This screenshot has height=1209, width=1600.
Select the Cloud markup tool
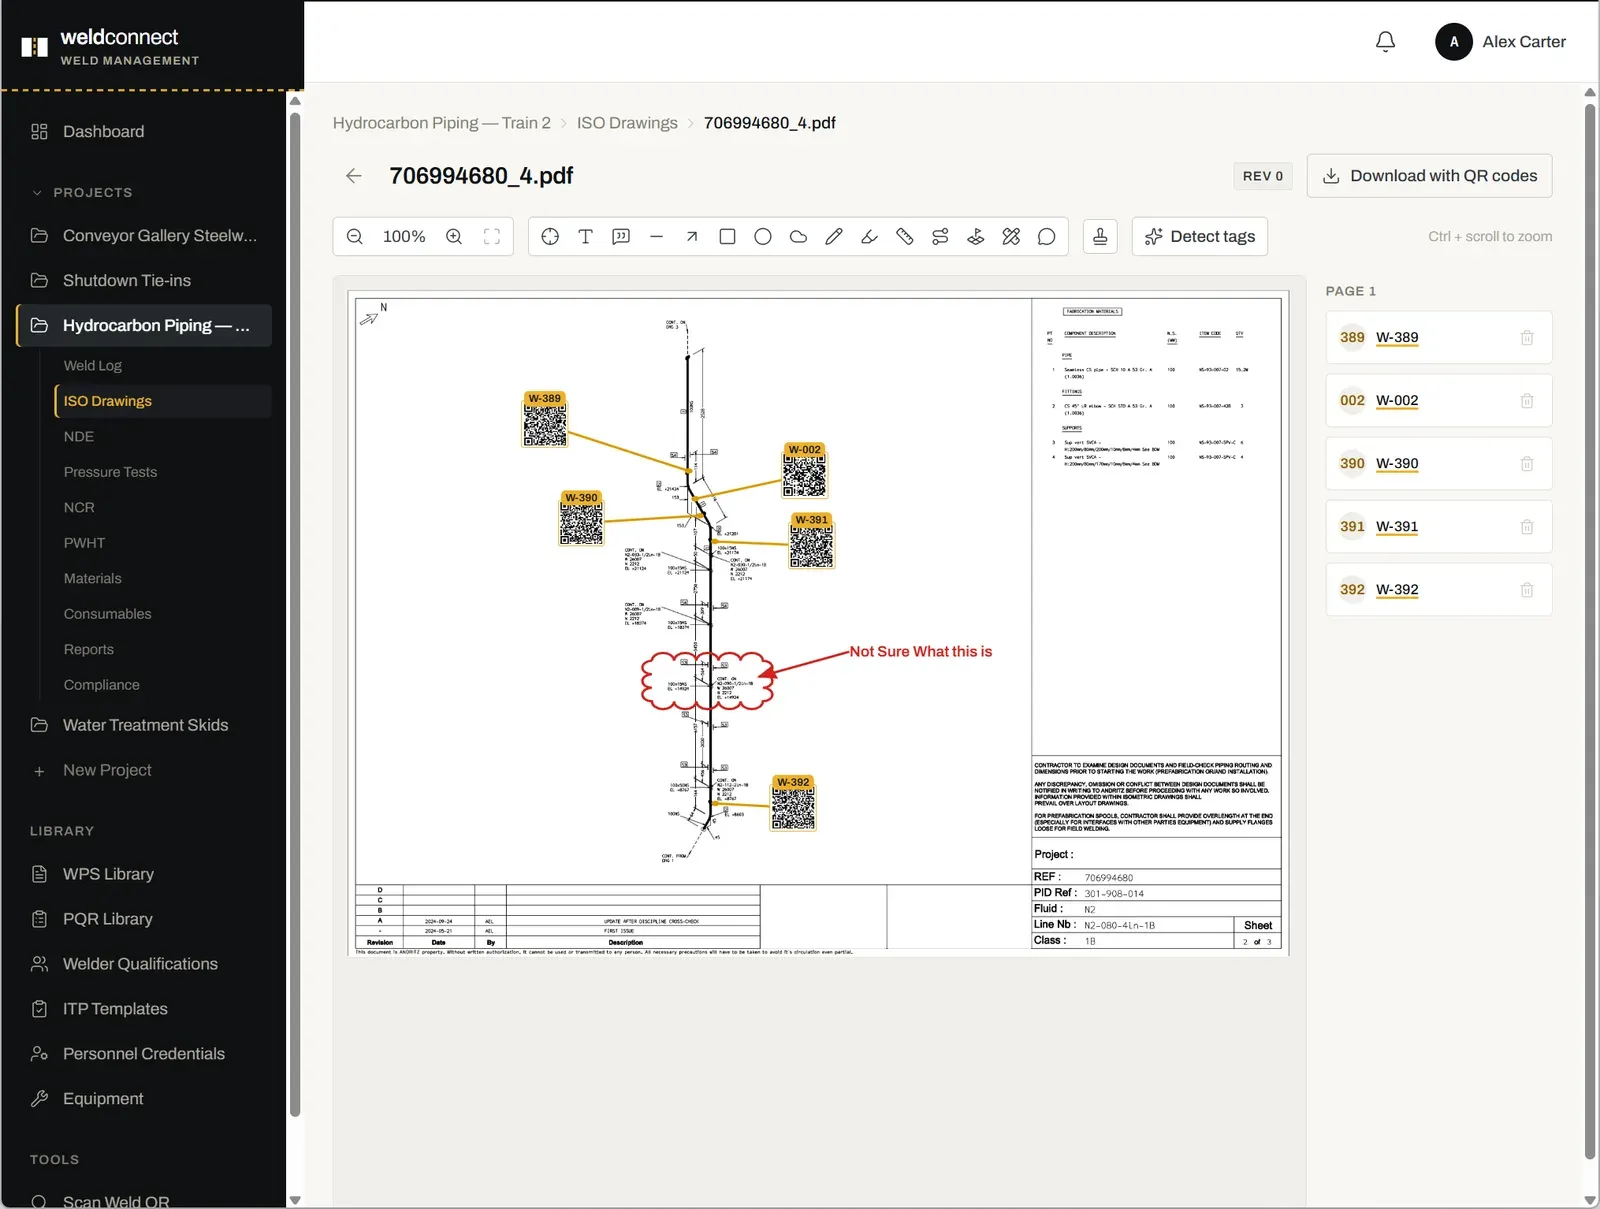(x=798, y=237)
